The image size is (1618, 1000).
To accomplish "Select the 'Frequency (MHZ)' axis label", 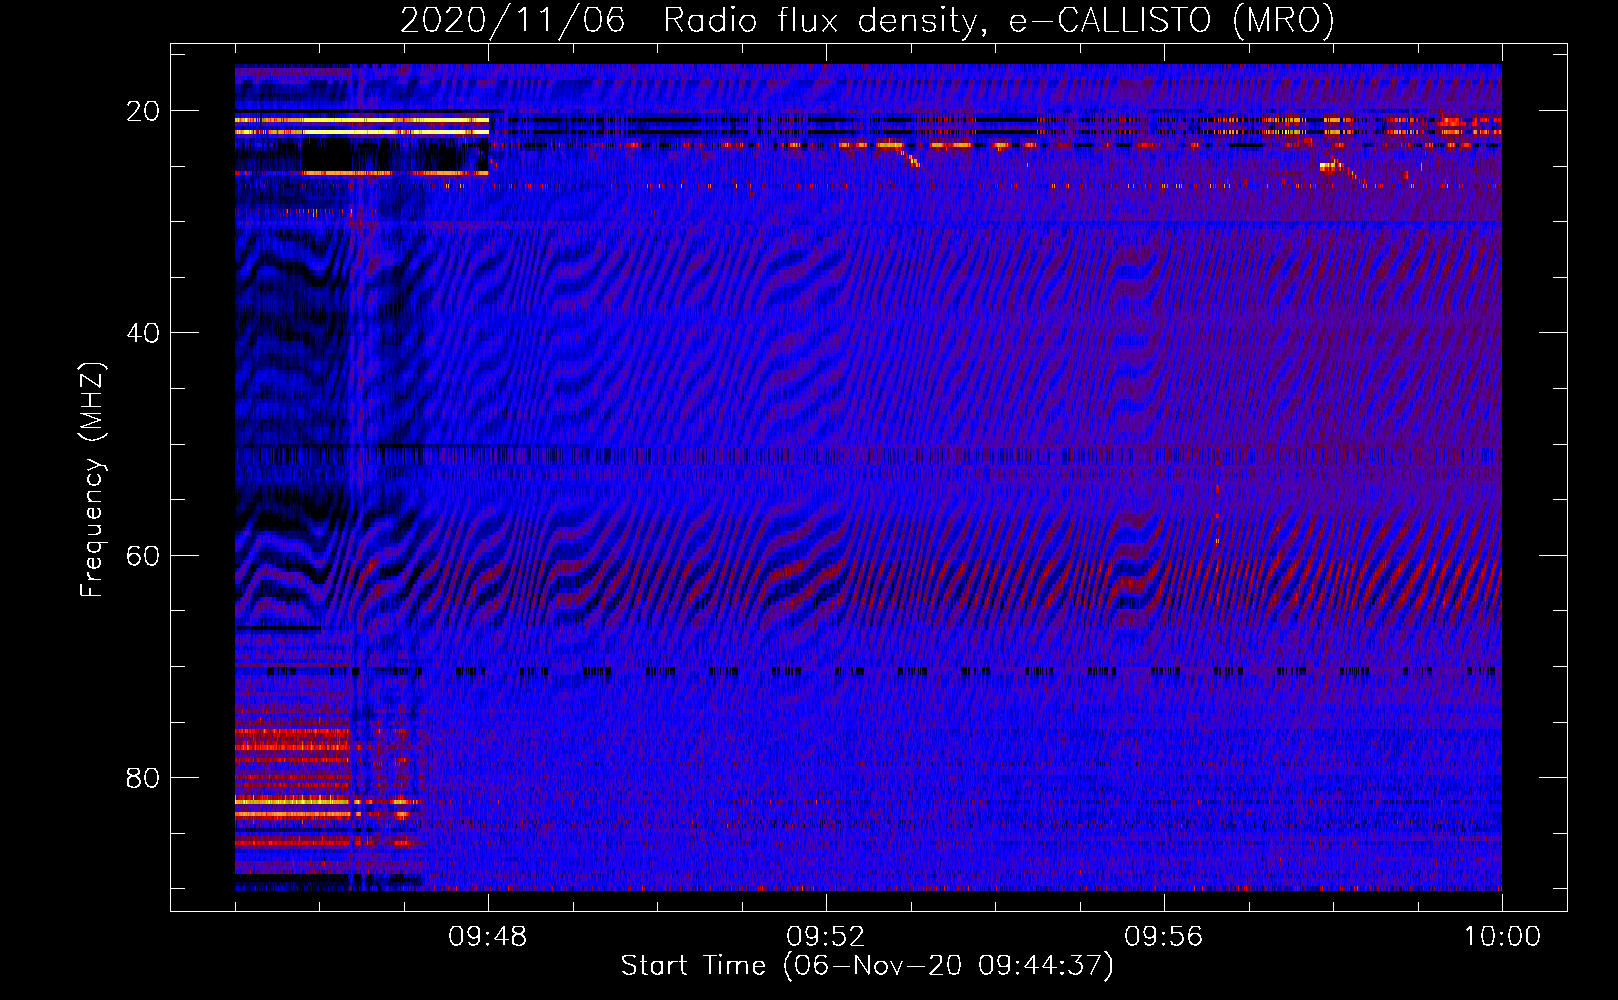I will point(92,480).
